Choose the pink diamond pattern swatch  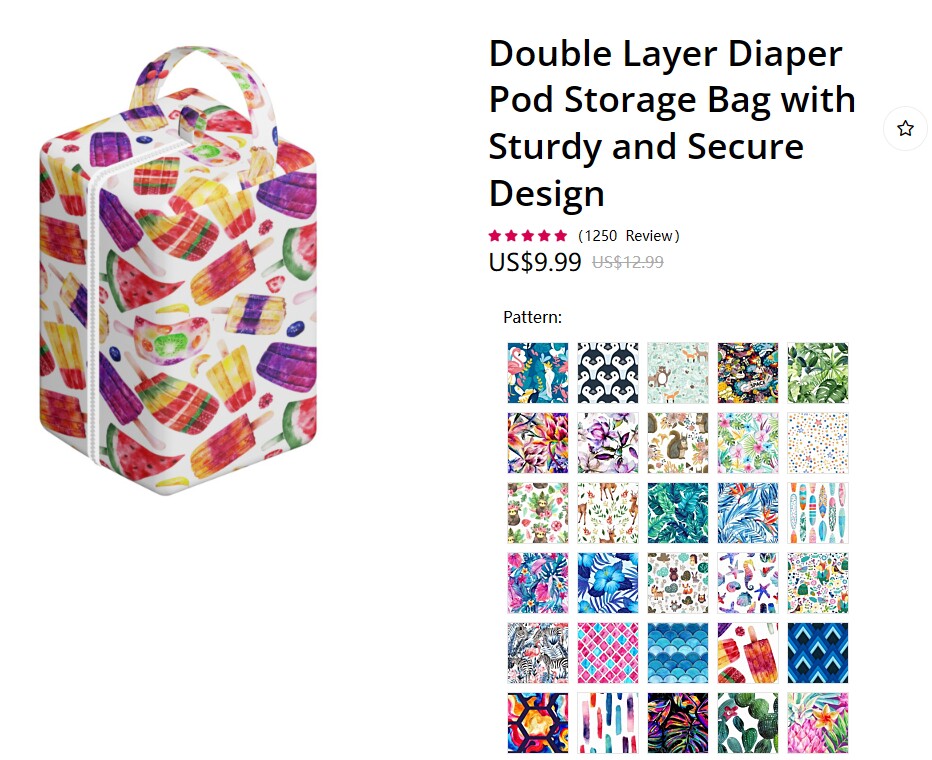(607, 653)
